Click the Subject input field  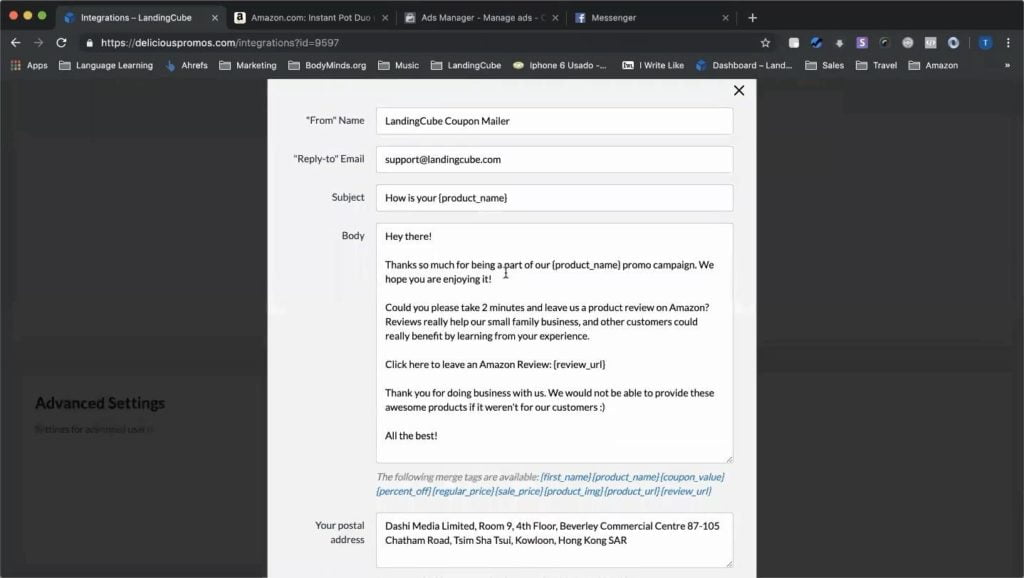tap(554, 198)
